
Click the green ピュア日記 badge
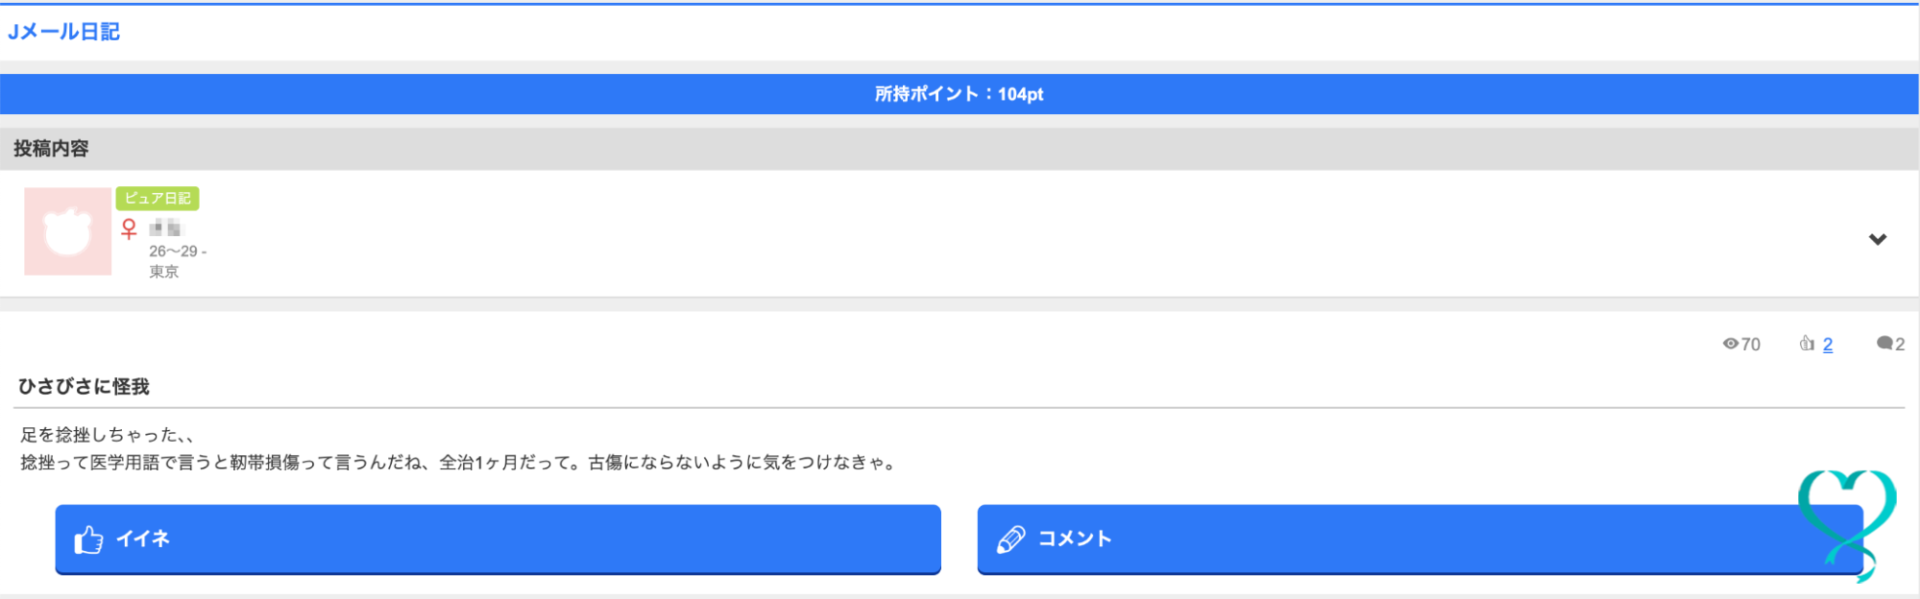click(158, 197)
